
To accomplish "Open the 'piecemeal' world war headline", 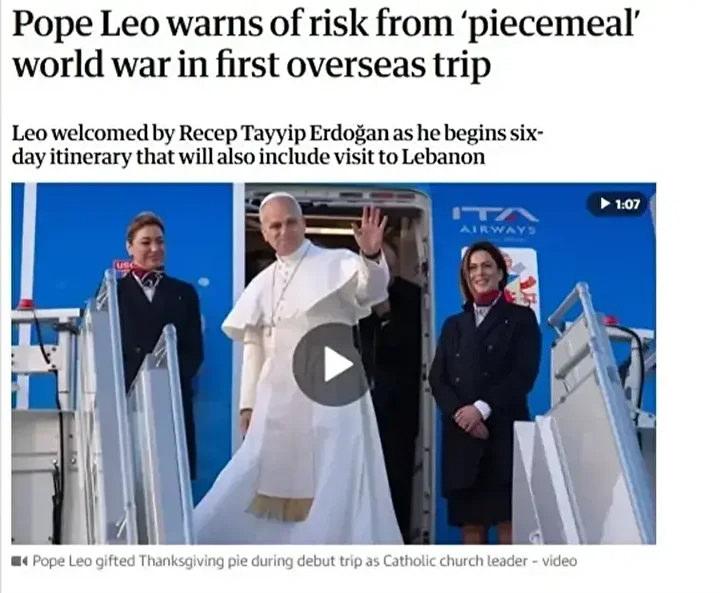I will 325,44.
